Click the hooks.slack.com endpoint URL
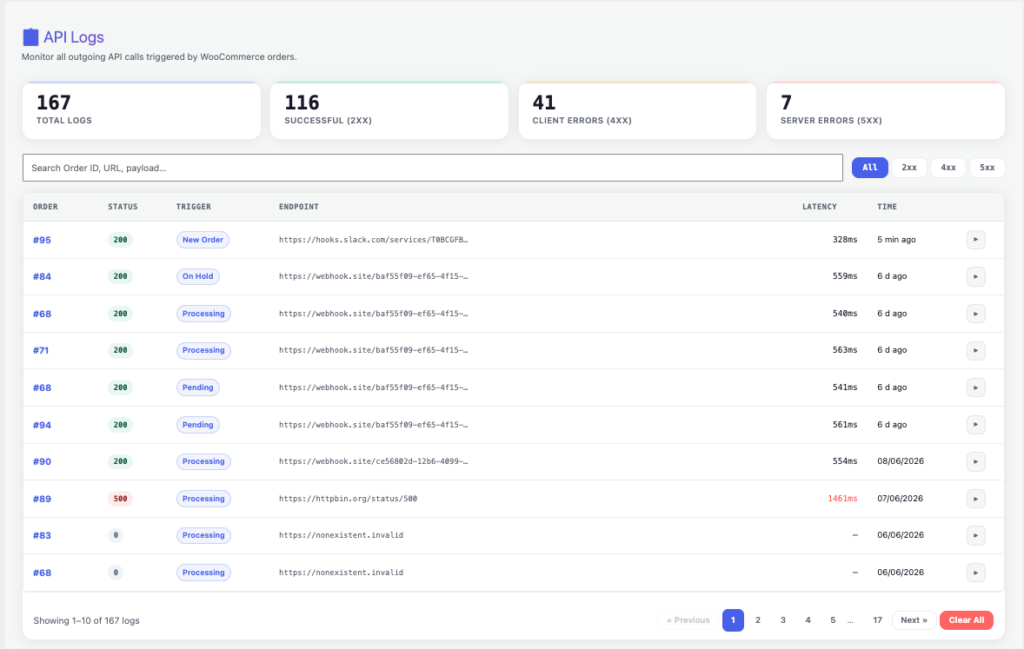Viewport: 1024px width, 649px height. [x=373, y=240]
